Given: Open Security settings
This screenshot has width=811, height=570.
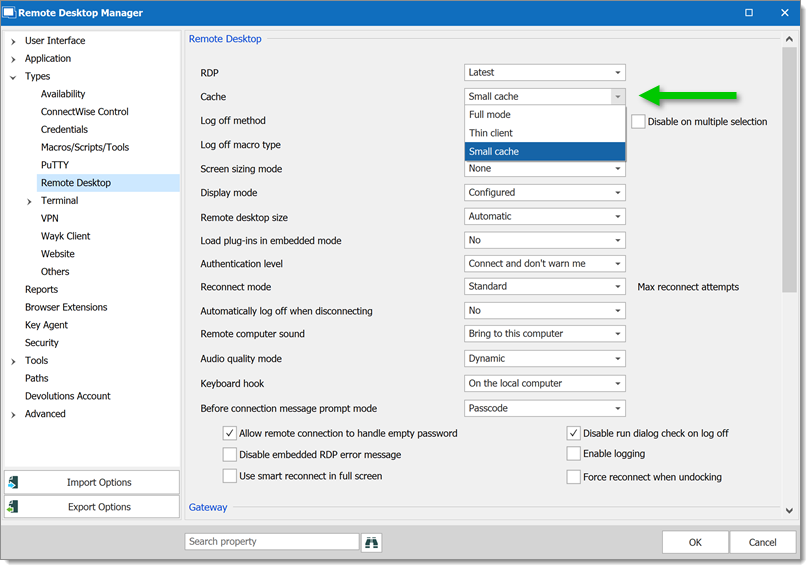Looking at the screenshot, I should tap(42, 342).
